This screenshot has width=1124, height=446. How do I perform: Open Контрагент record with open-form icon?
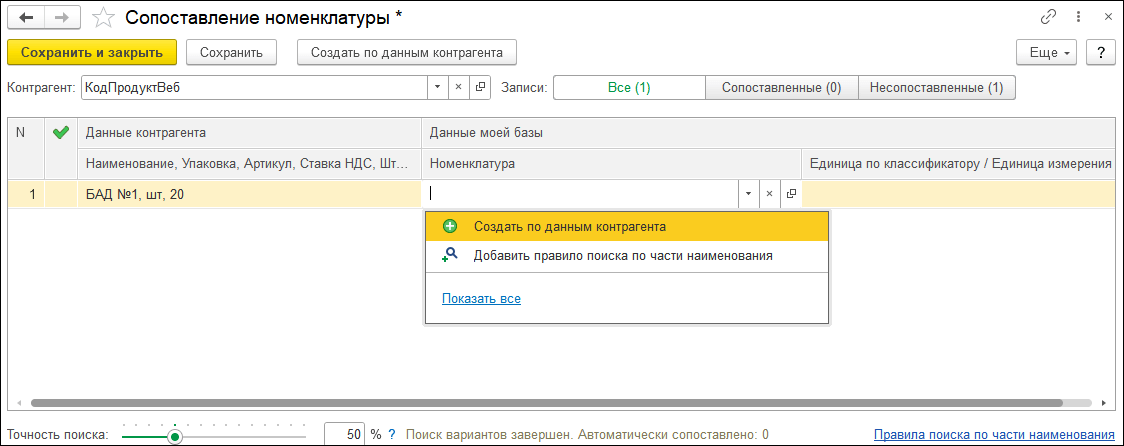(480, 88)
